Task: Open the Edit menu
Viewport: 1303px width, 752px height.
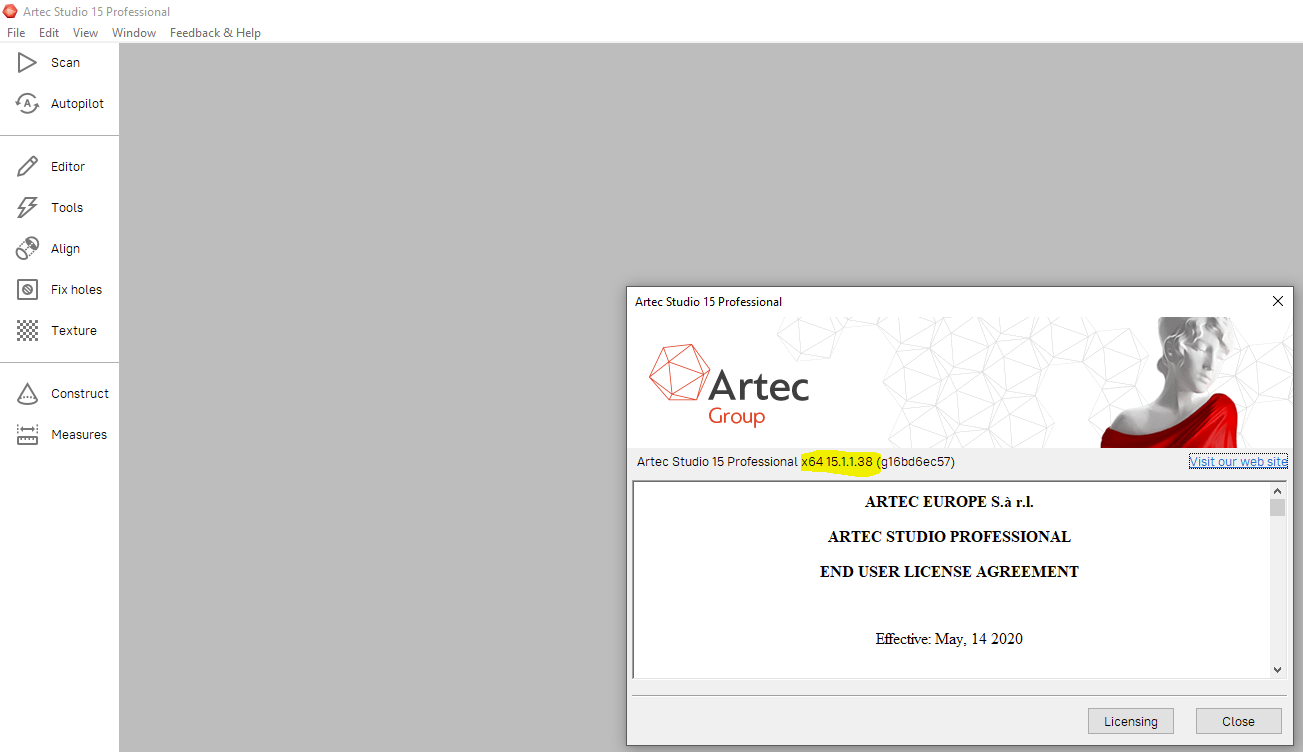Action: tap(49, 33)
